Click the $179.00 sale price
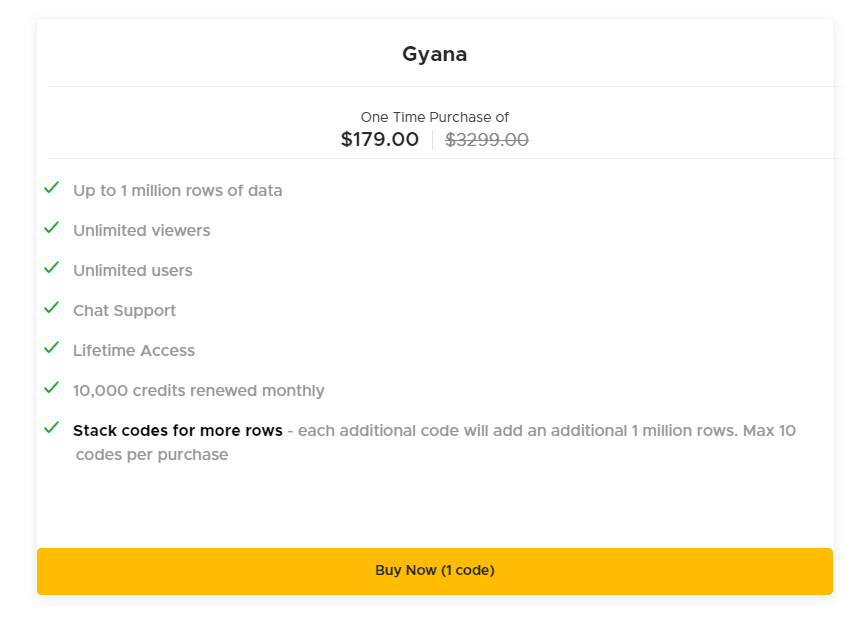The image size is (853, 617). pos(380,140)
